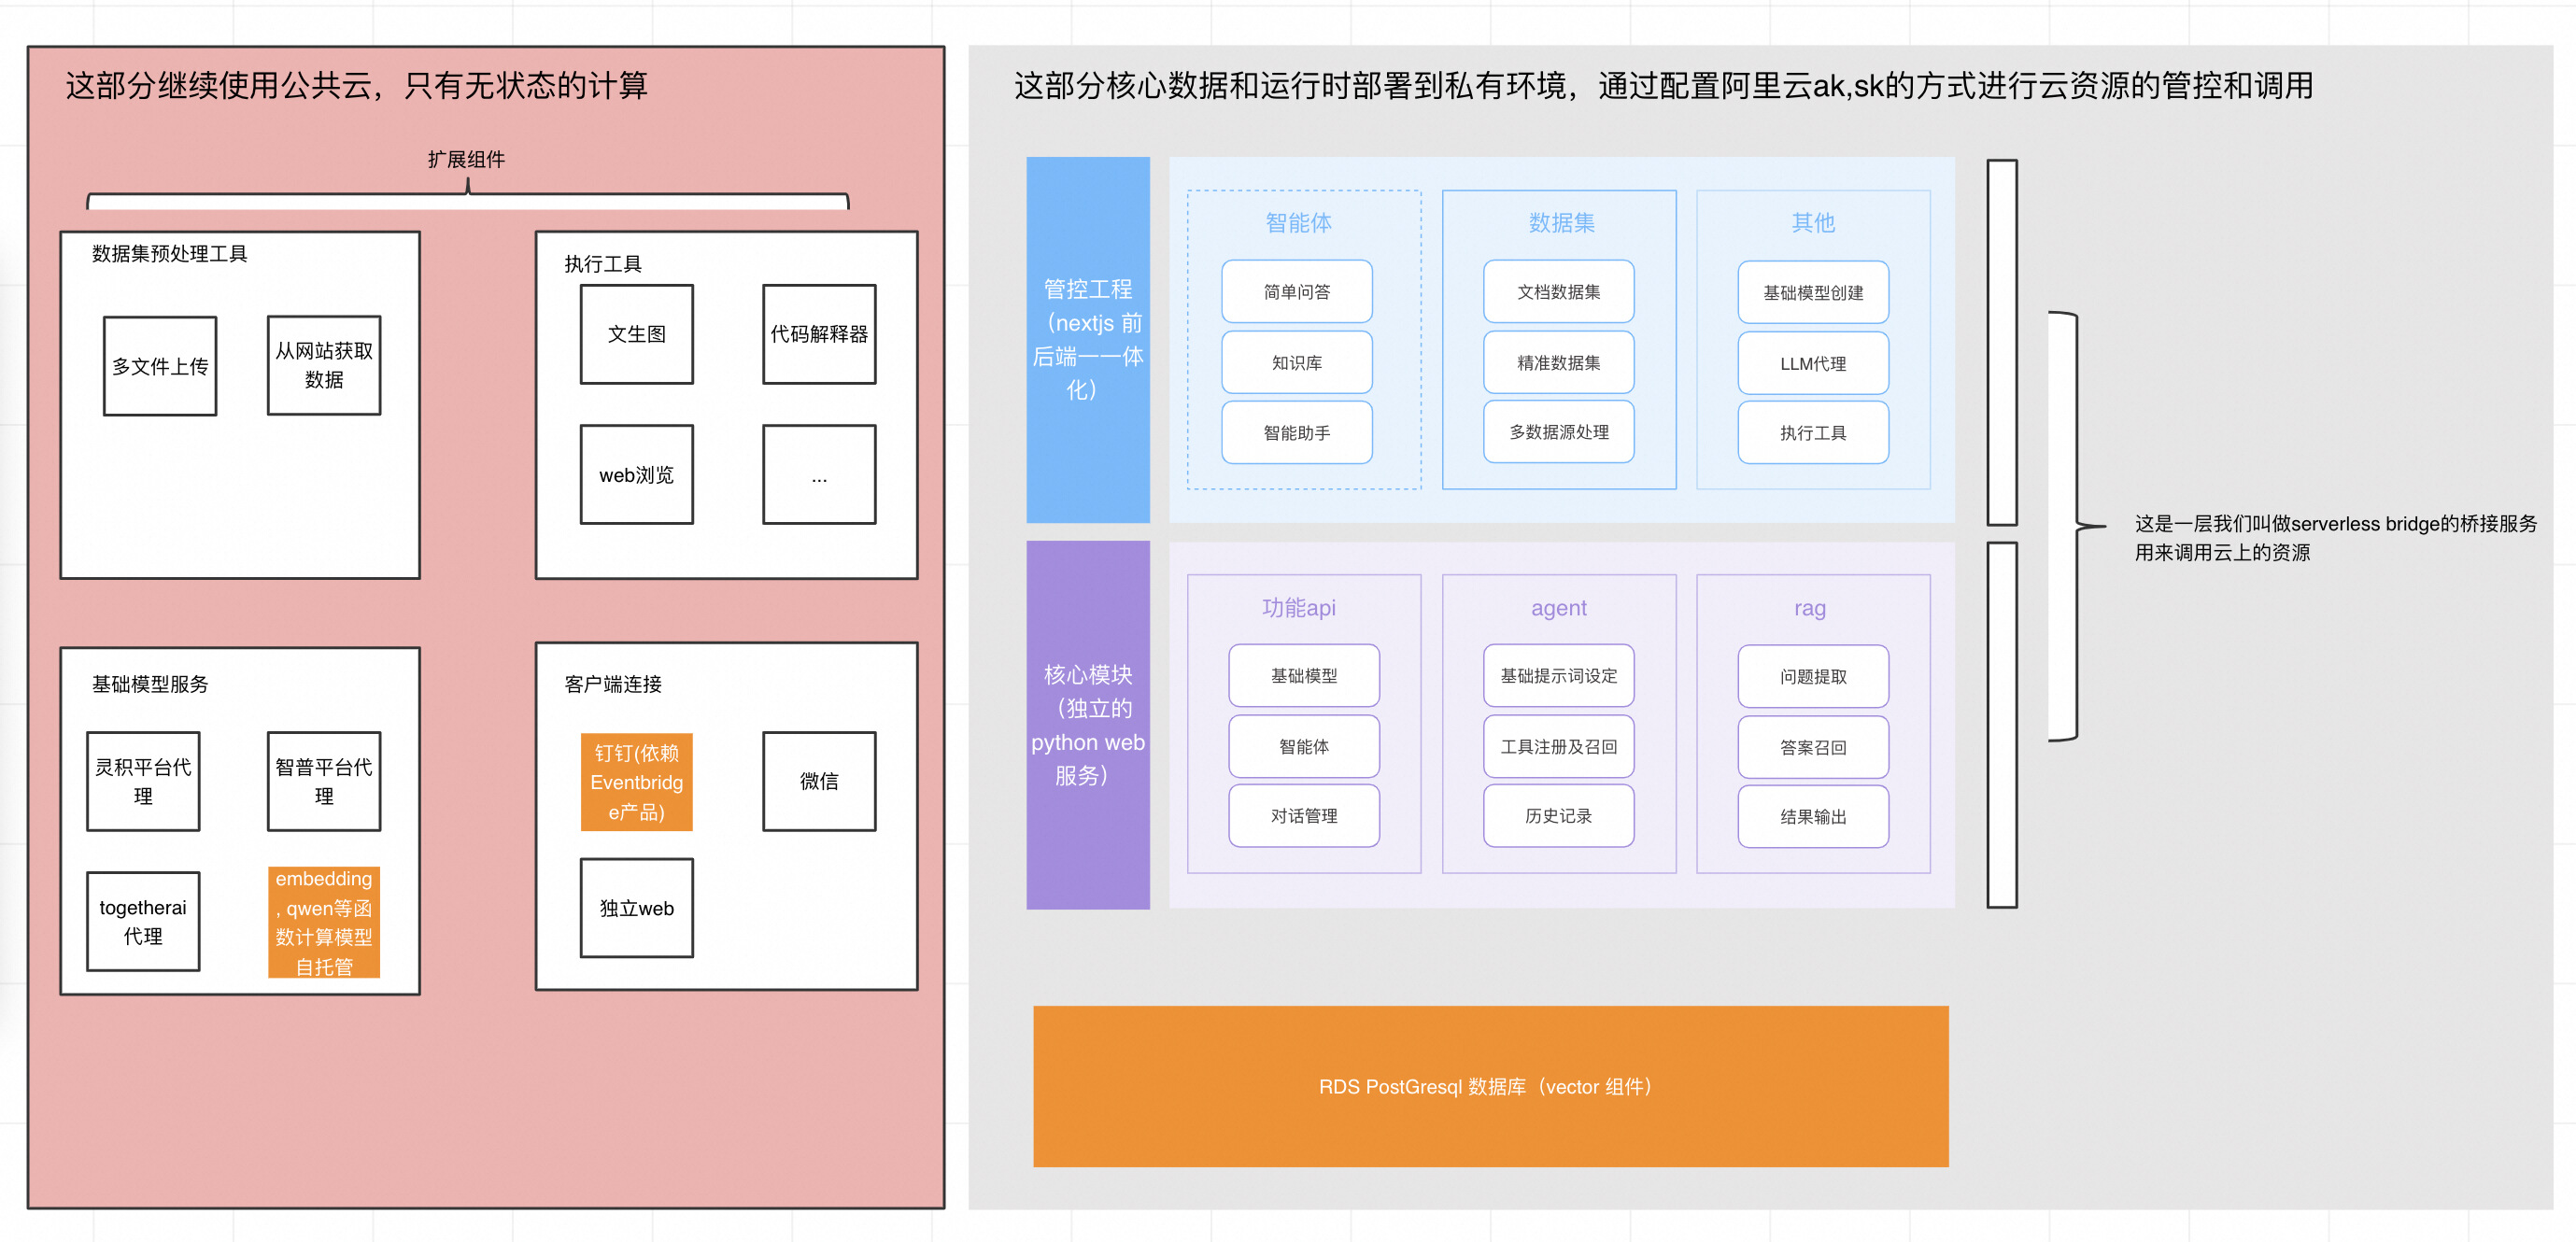Click the 问题提取 box
The image size is (2576, 1242).
click(1813, 676)
